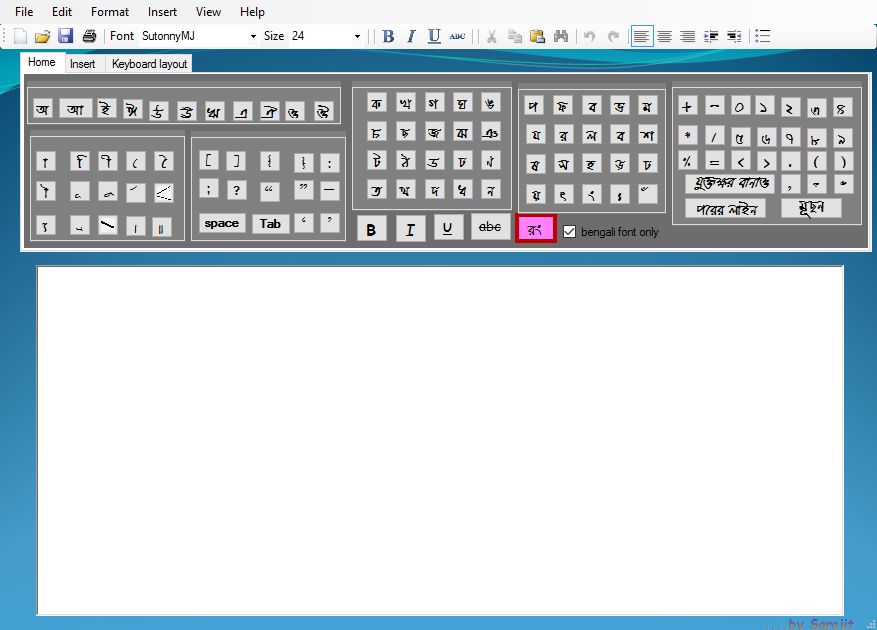
Task: Open the Insert menu in menu bar
Action: click(x=162, y=12)
